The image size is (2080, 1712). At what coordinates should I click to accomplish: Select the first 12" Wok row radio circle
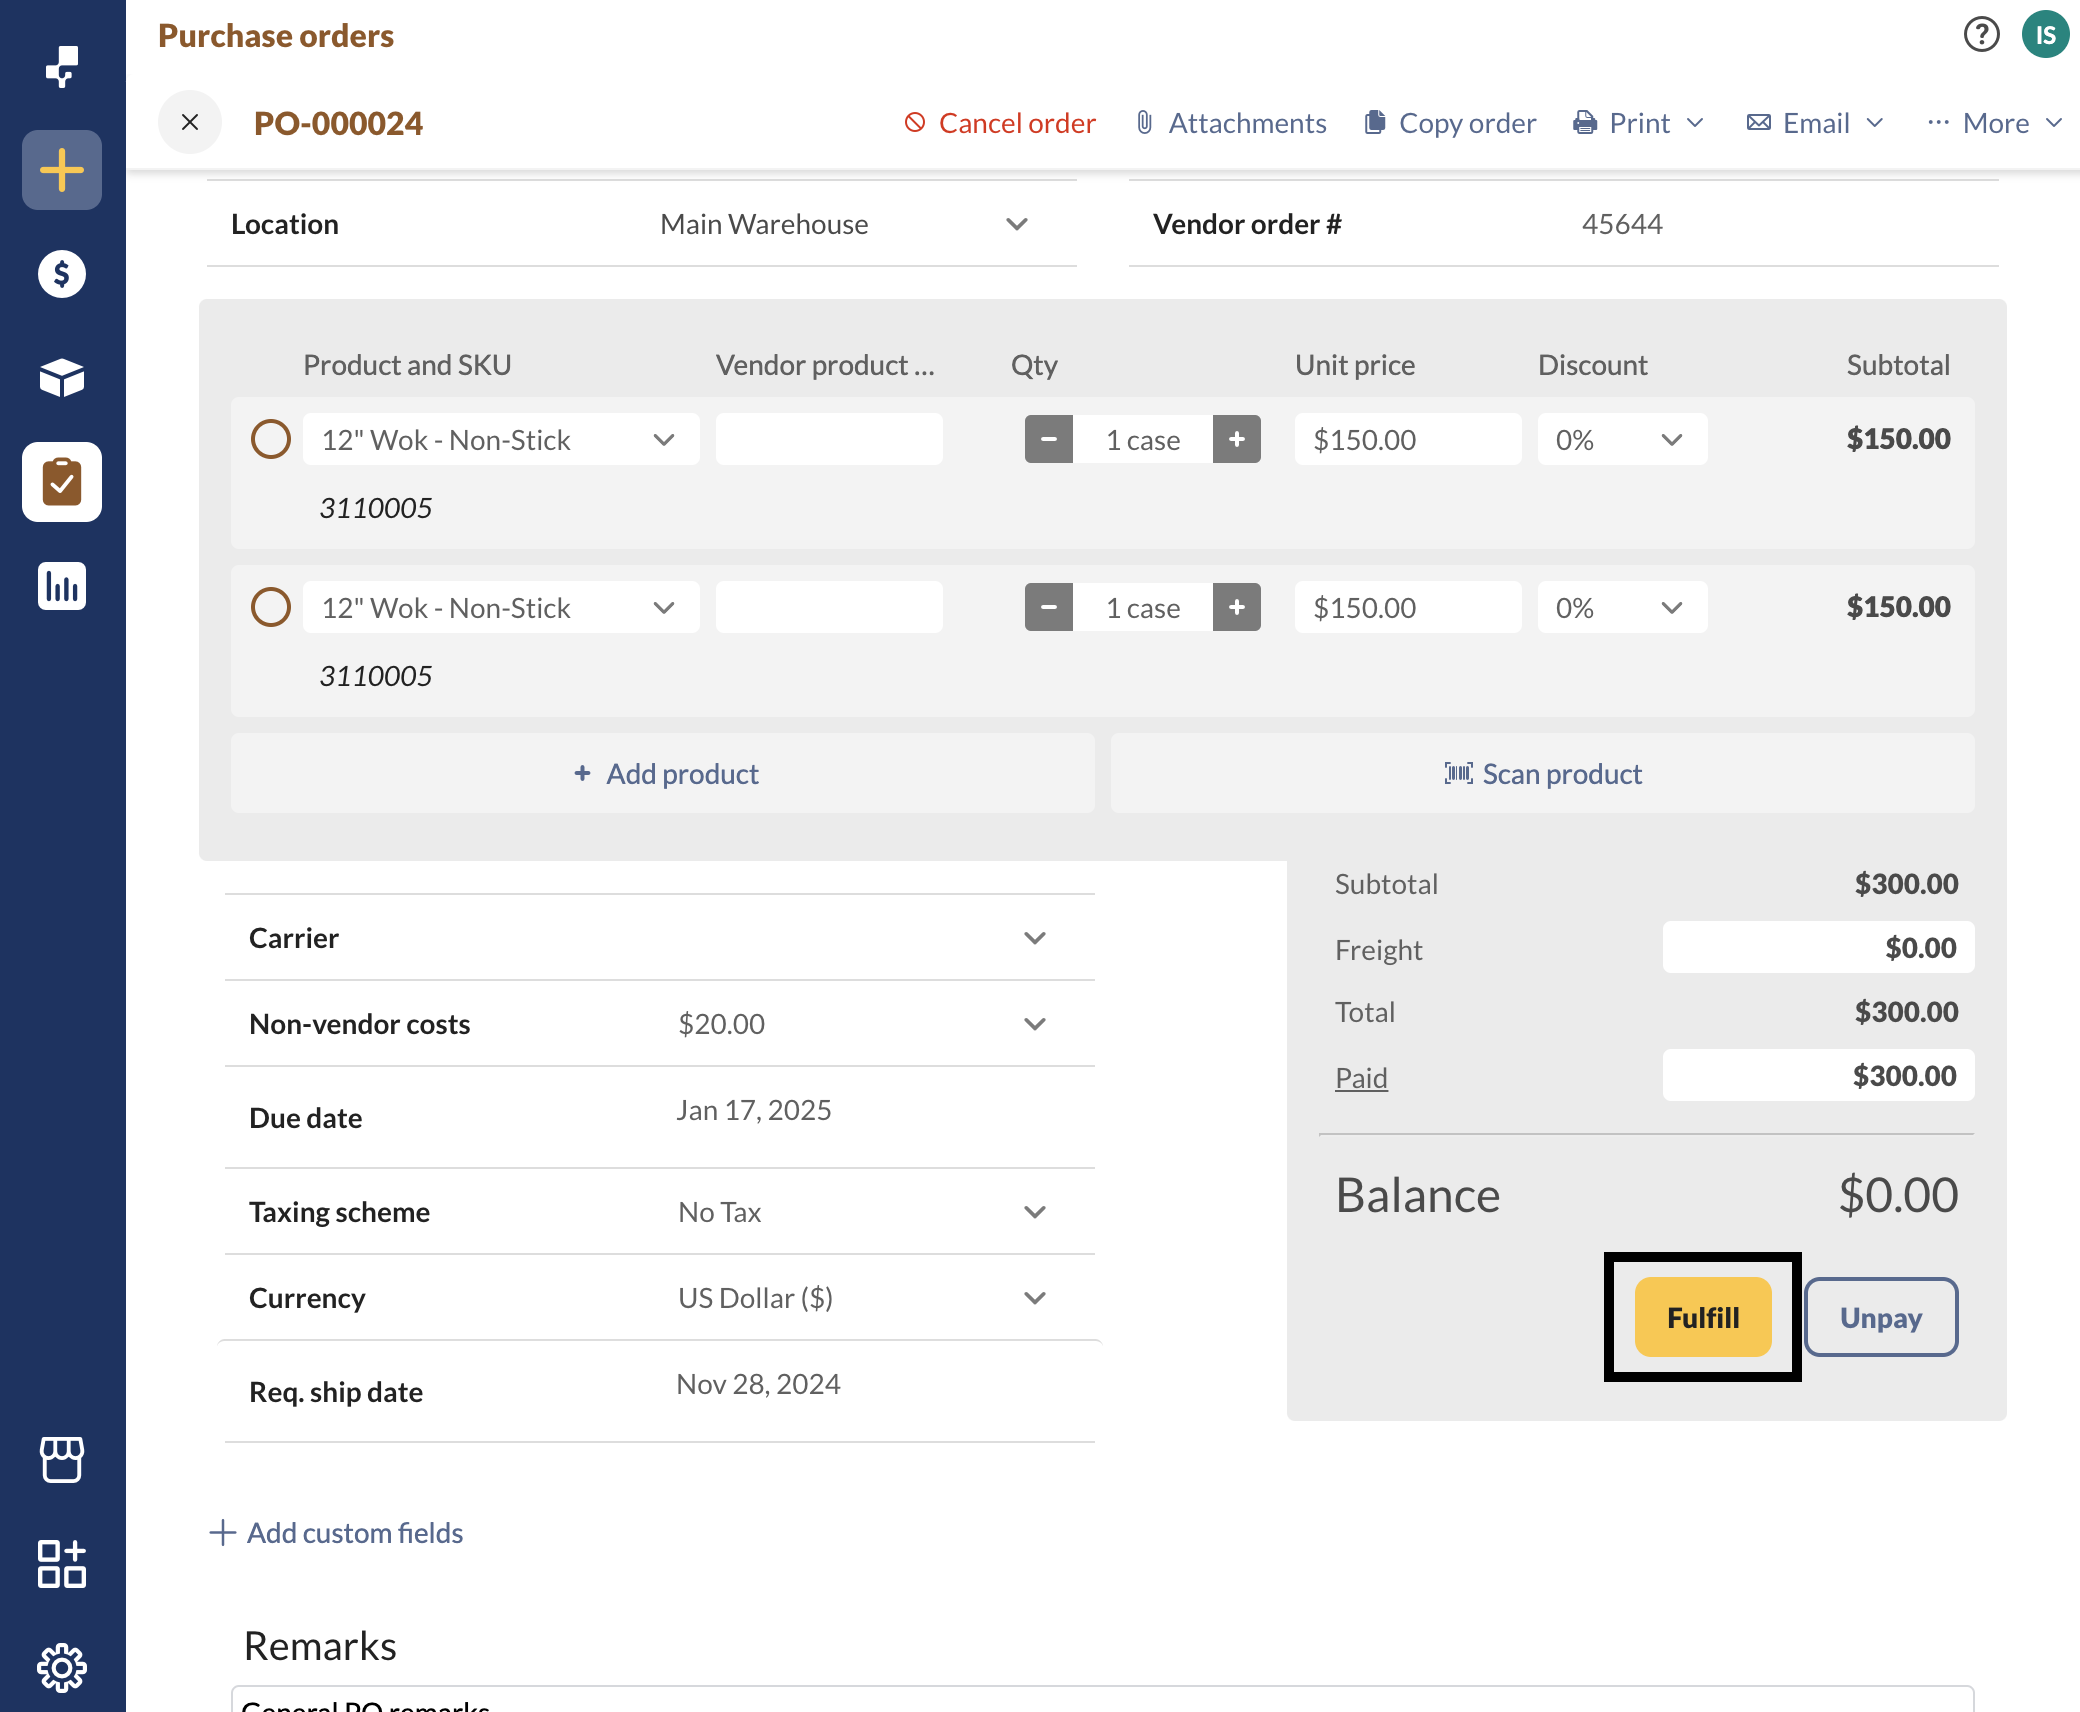(270, 439)
